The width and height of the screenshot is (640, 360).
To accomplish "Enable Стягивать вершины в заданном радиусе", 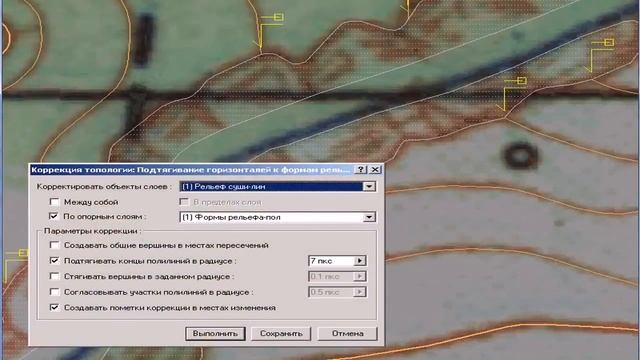I will tap(54, 276).
